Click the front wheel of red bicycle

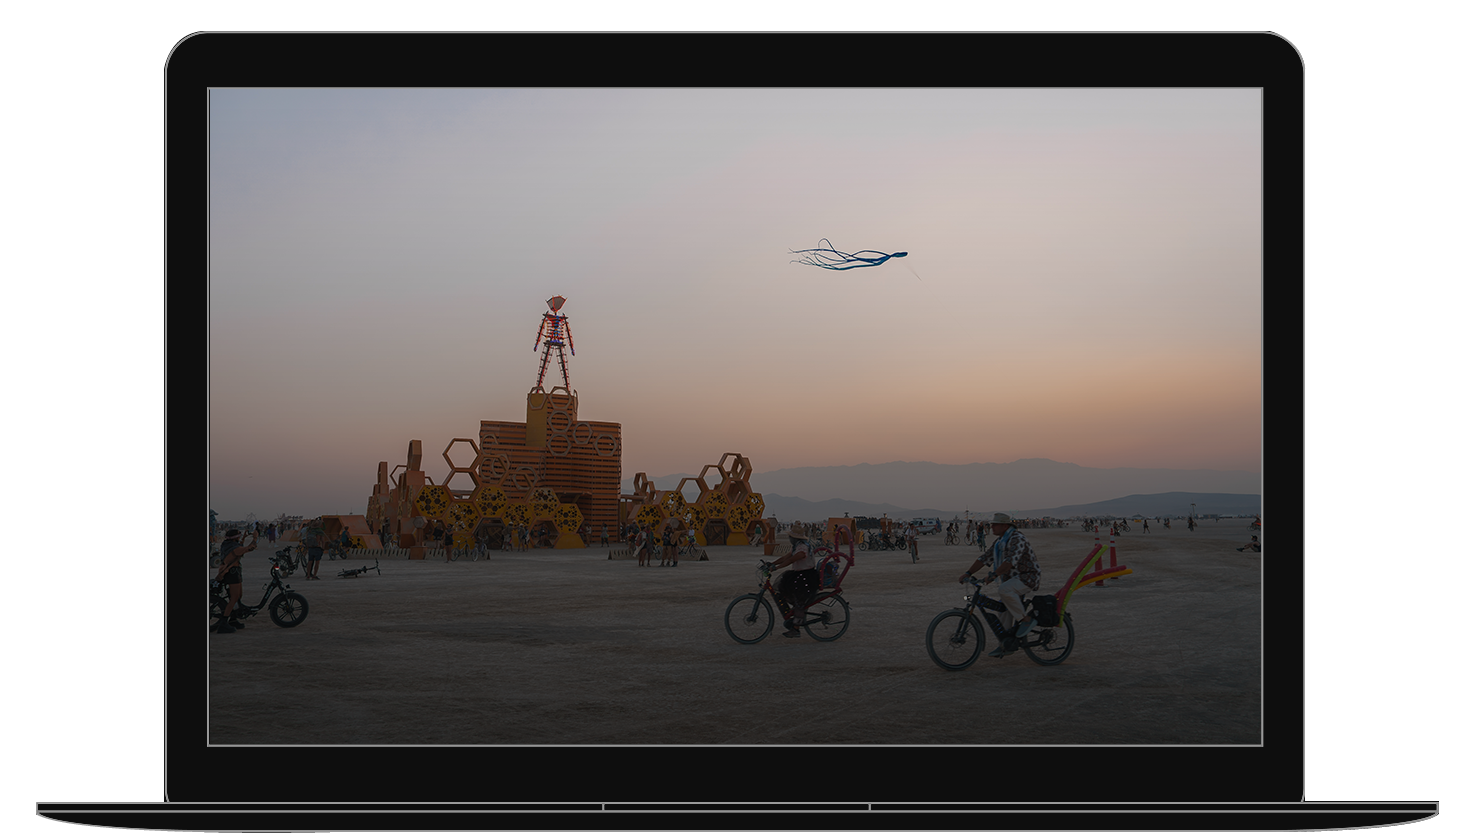pyautogui.click(x=749, y=618)
